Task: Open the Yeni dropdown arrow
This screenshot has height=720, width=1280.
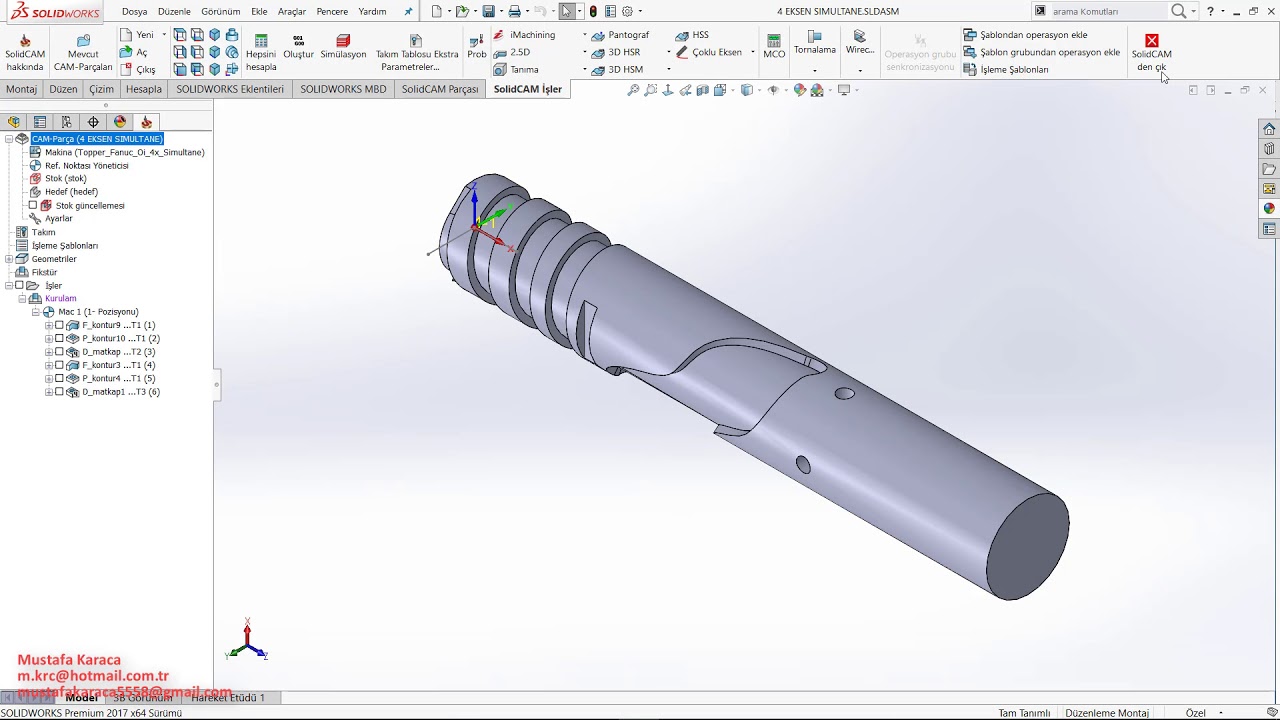Action: [x=164, y=35]
